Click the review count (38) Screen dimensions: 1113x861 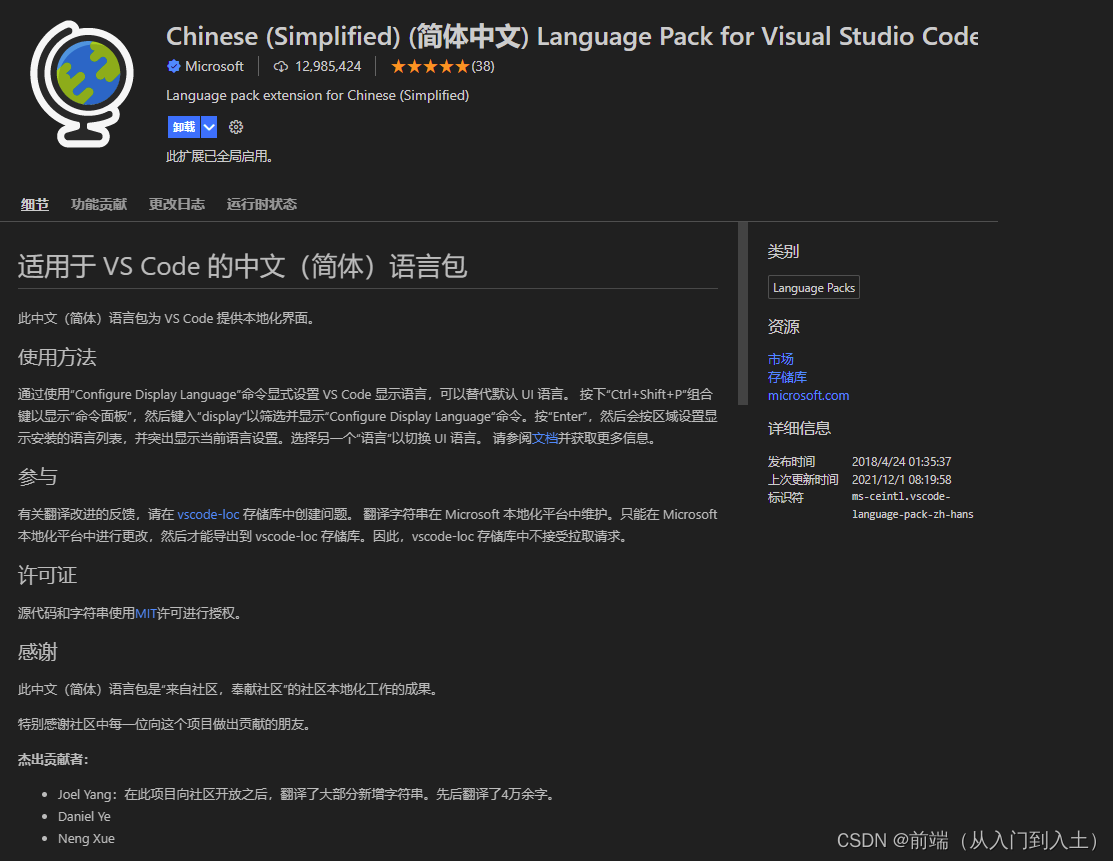click(x=483, y=66)
